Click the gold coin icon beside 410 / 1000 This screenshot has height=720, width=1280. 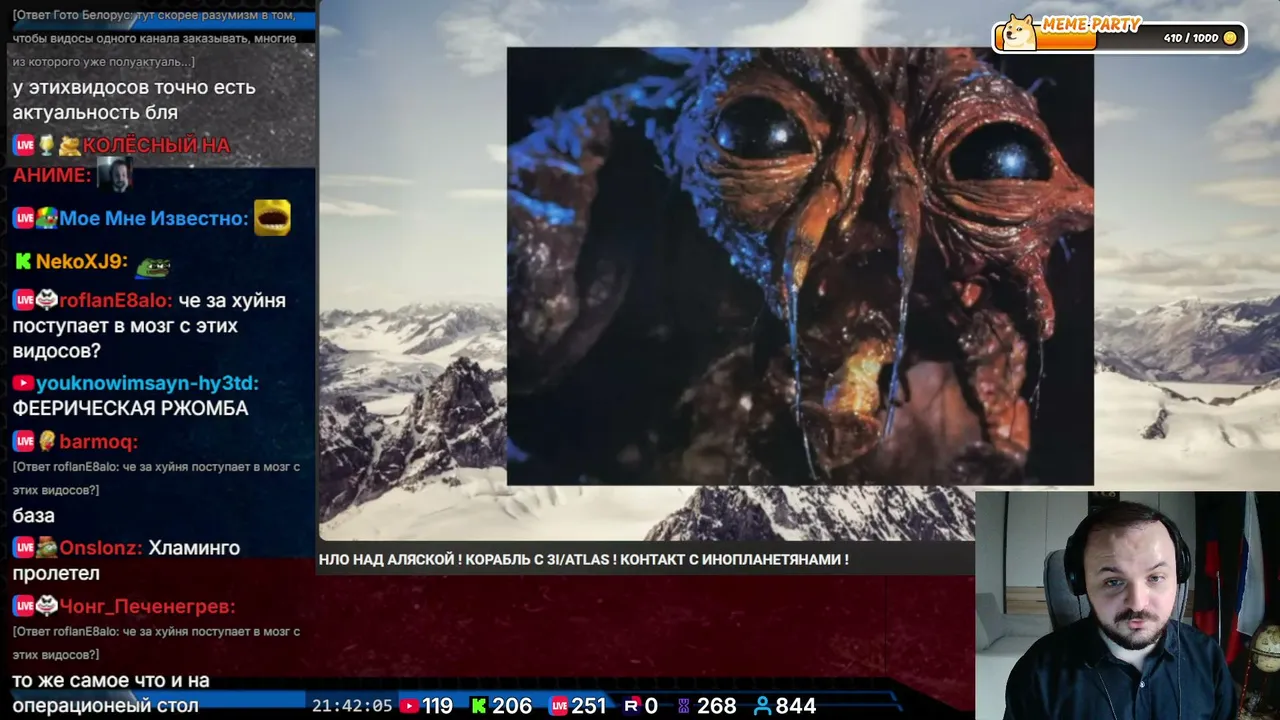coord(1230,38)
